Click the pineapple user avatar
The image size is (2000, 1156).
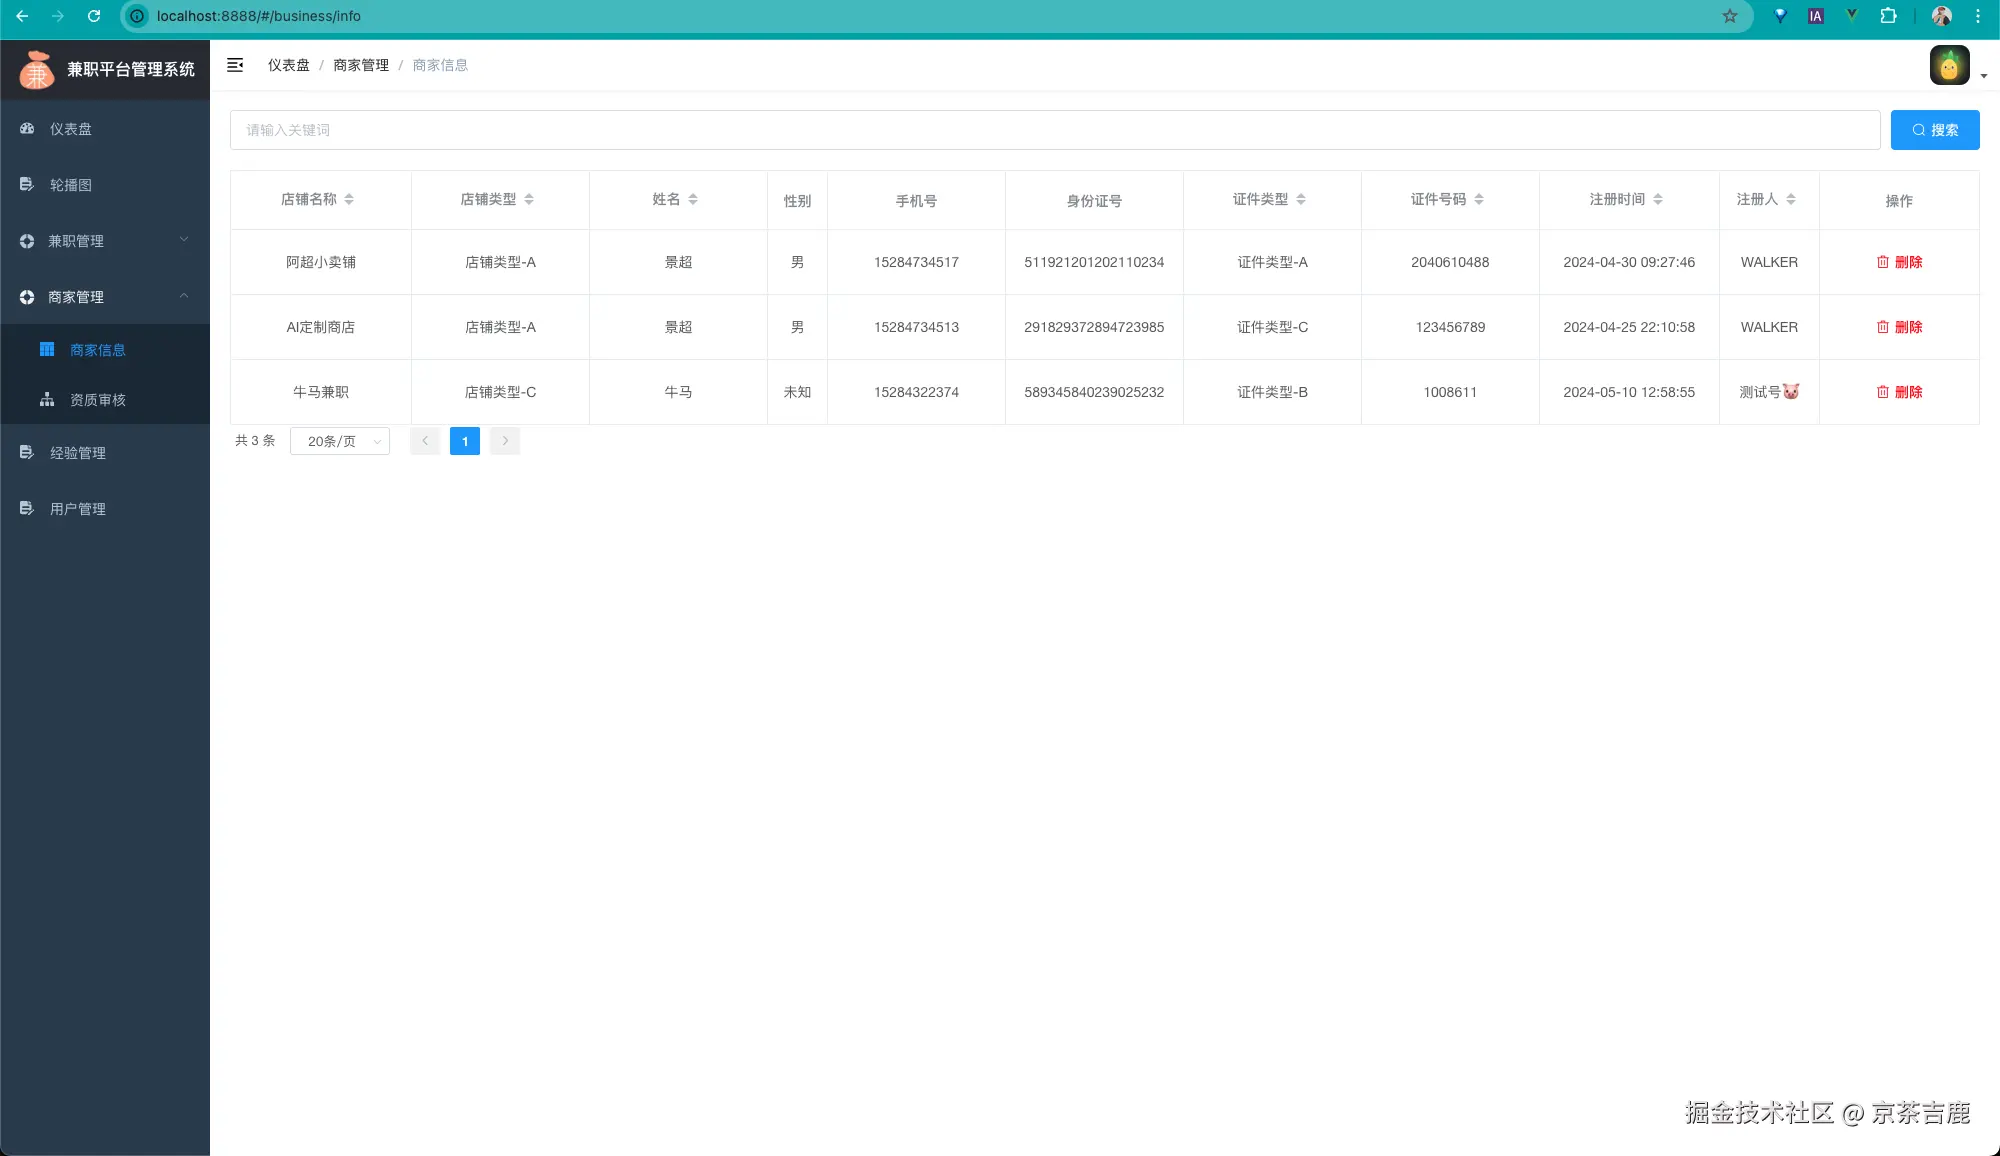click(x=1949, y=66)
